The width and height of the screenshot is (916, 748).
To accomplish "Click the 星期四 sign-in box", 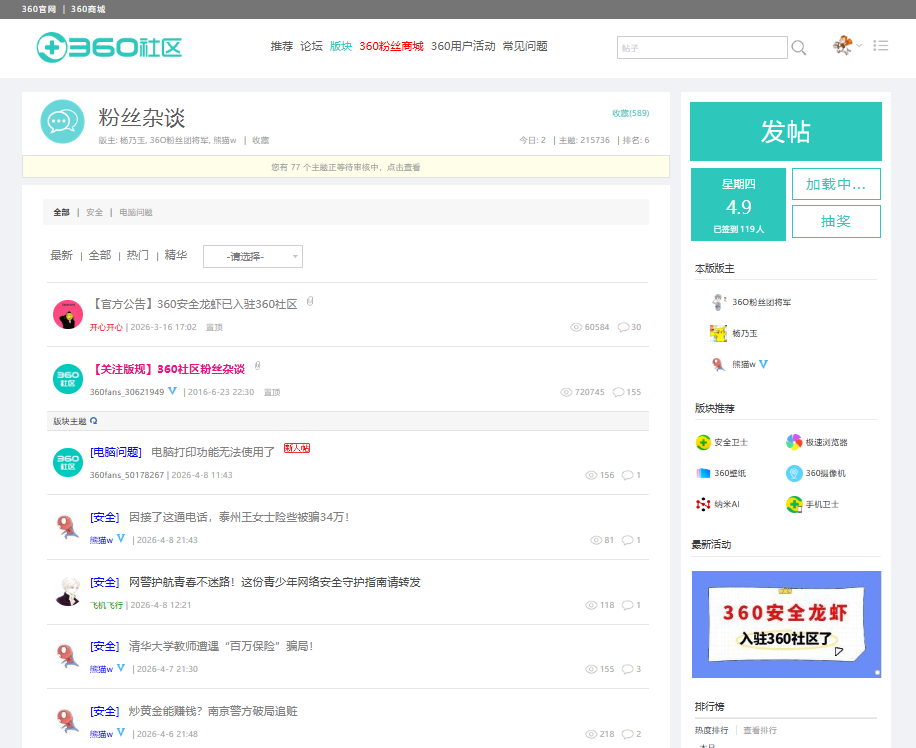I will click(738, 205).
